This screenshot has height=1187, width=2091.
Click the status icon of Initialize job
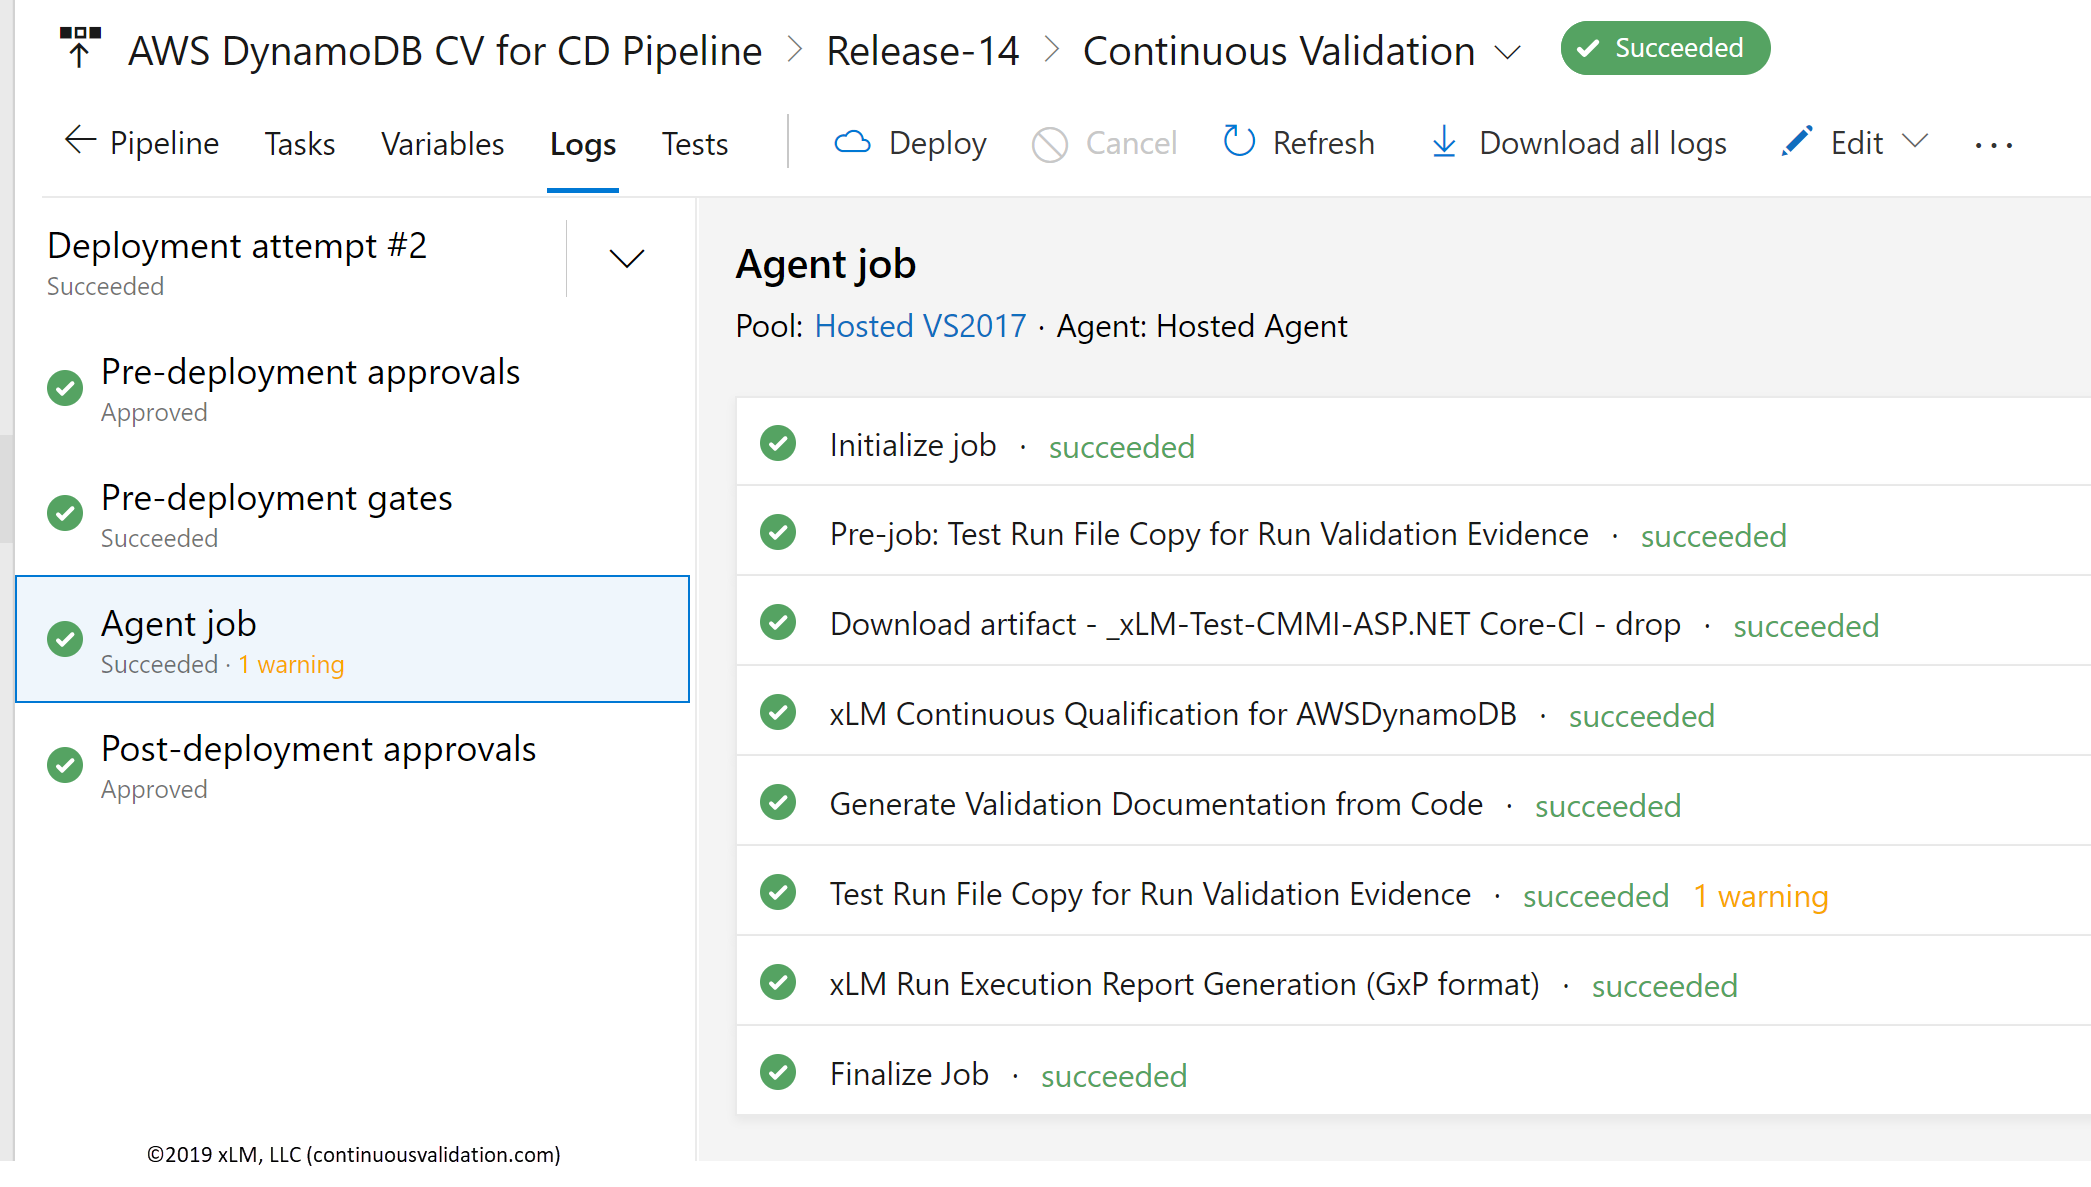click(778, 443)
